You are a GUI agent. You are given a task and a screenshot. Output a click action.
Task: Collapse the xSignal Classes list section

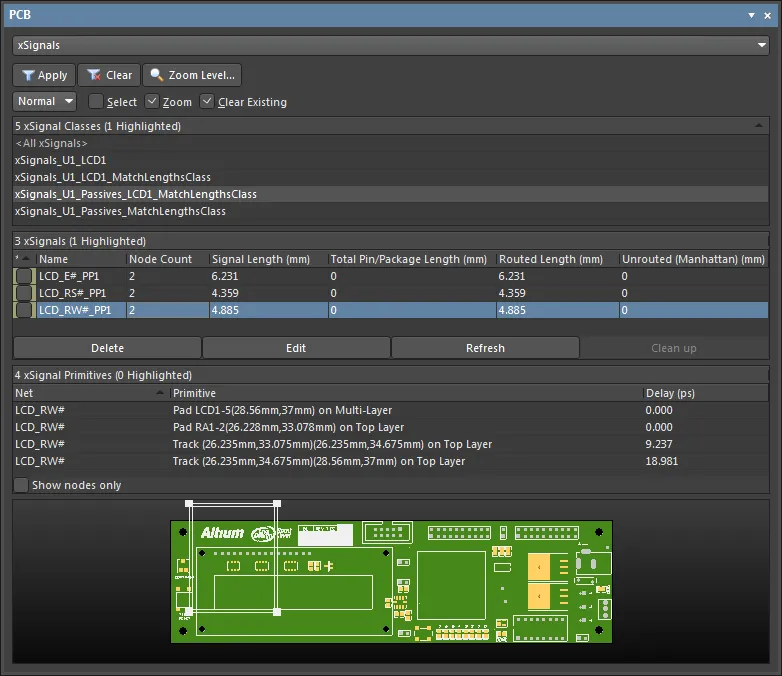[760, 126]
